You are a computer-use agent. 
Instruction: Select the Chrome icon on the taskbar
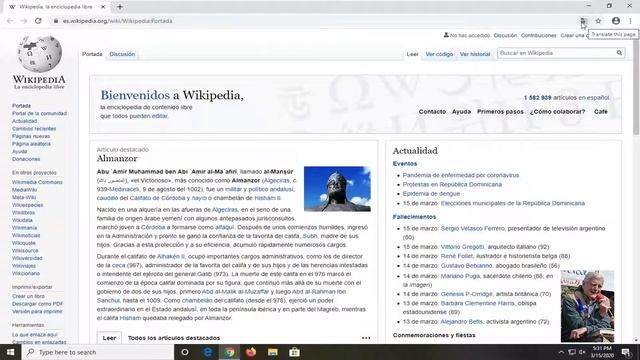click(229, 352)
